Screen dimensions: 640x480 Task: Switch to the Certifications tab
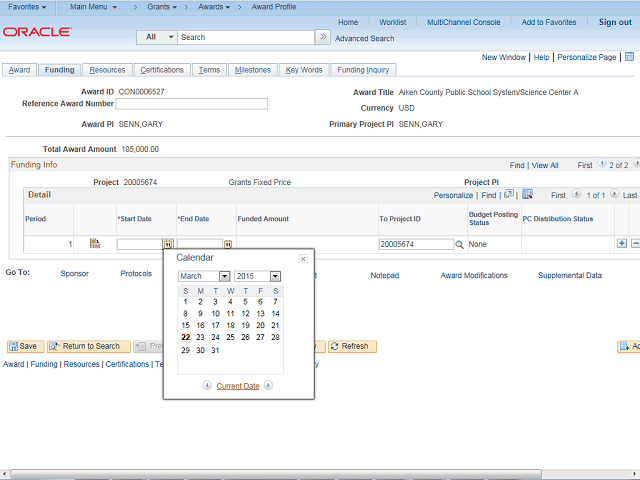[x=162, y=70]
